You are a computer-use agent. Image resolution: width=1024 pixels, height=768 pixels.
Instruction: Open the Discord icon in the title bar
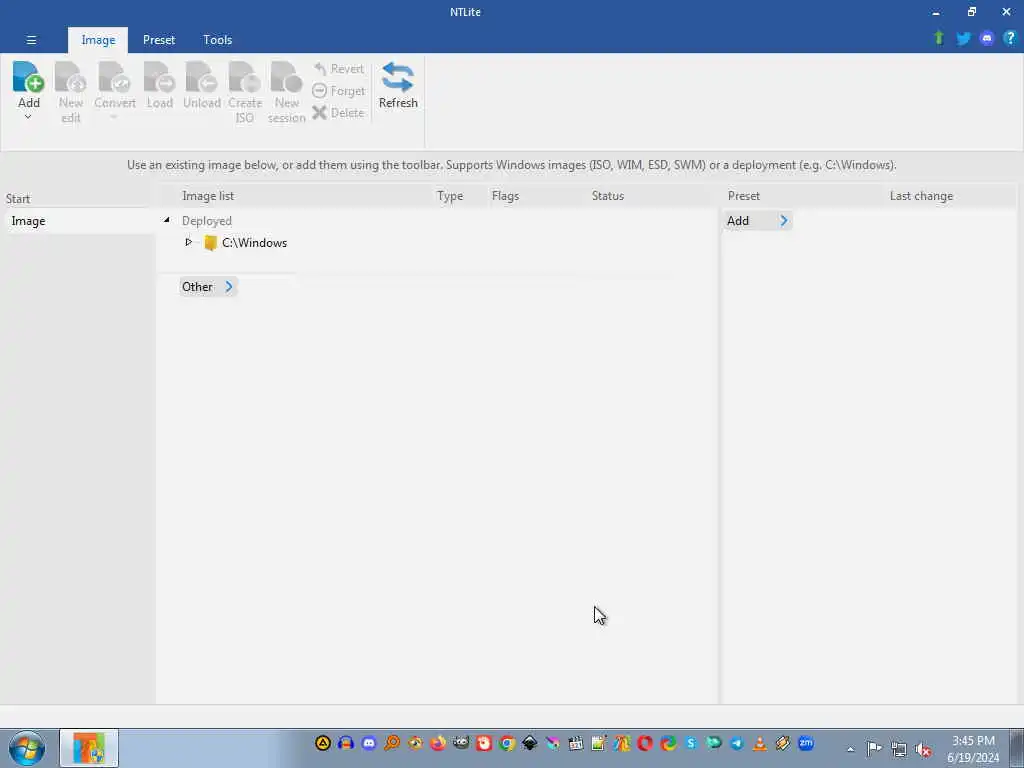[987, 39]
